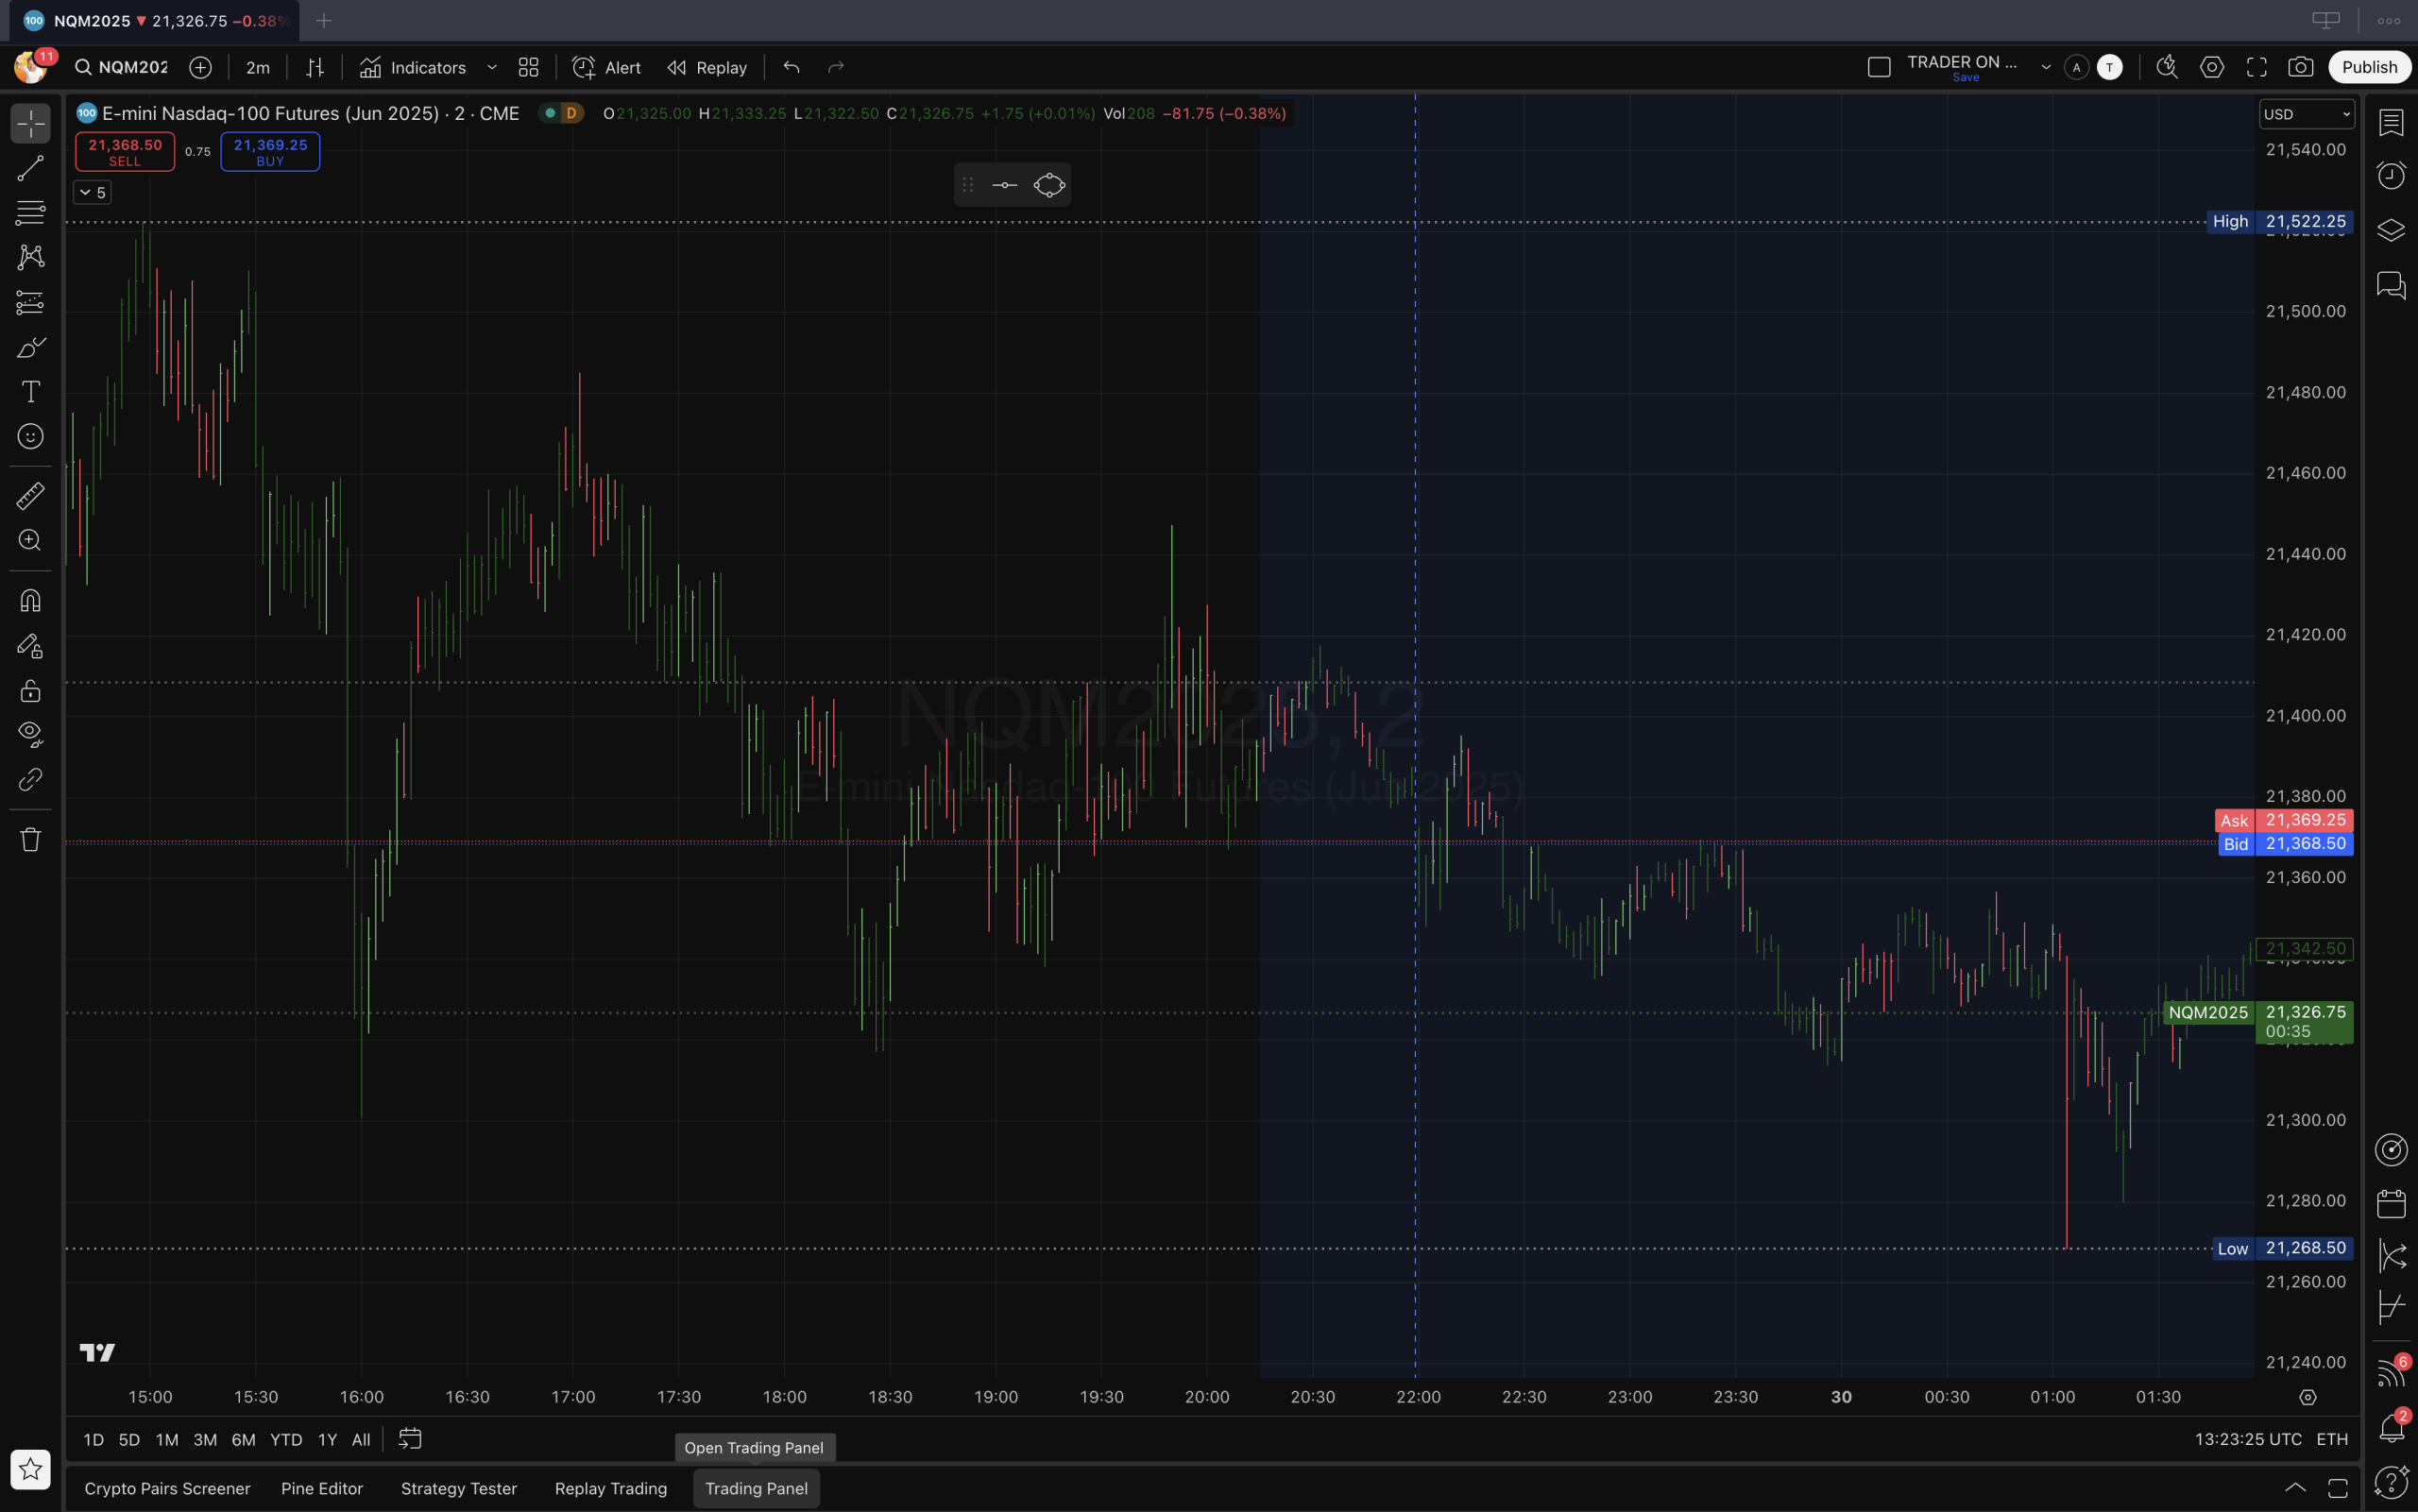Open the Pine Editor tab
The image size is (2418, 1512).
tap(322, 1488)
